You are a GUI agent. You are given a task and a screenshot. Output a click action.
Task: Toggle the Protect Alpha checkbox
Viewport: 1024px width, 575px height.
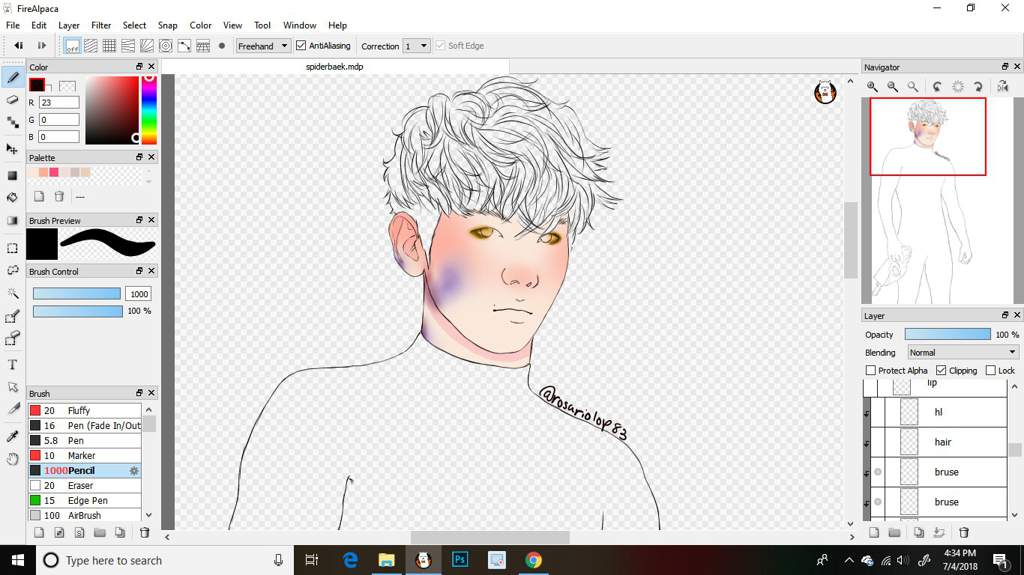[871, 370]
